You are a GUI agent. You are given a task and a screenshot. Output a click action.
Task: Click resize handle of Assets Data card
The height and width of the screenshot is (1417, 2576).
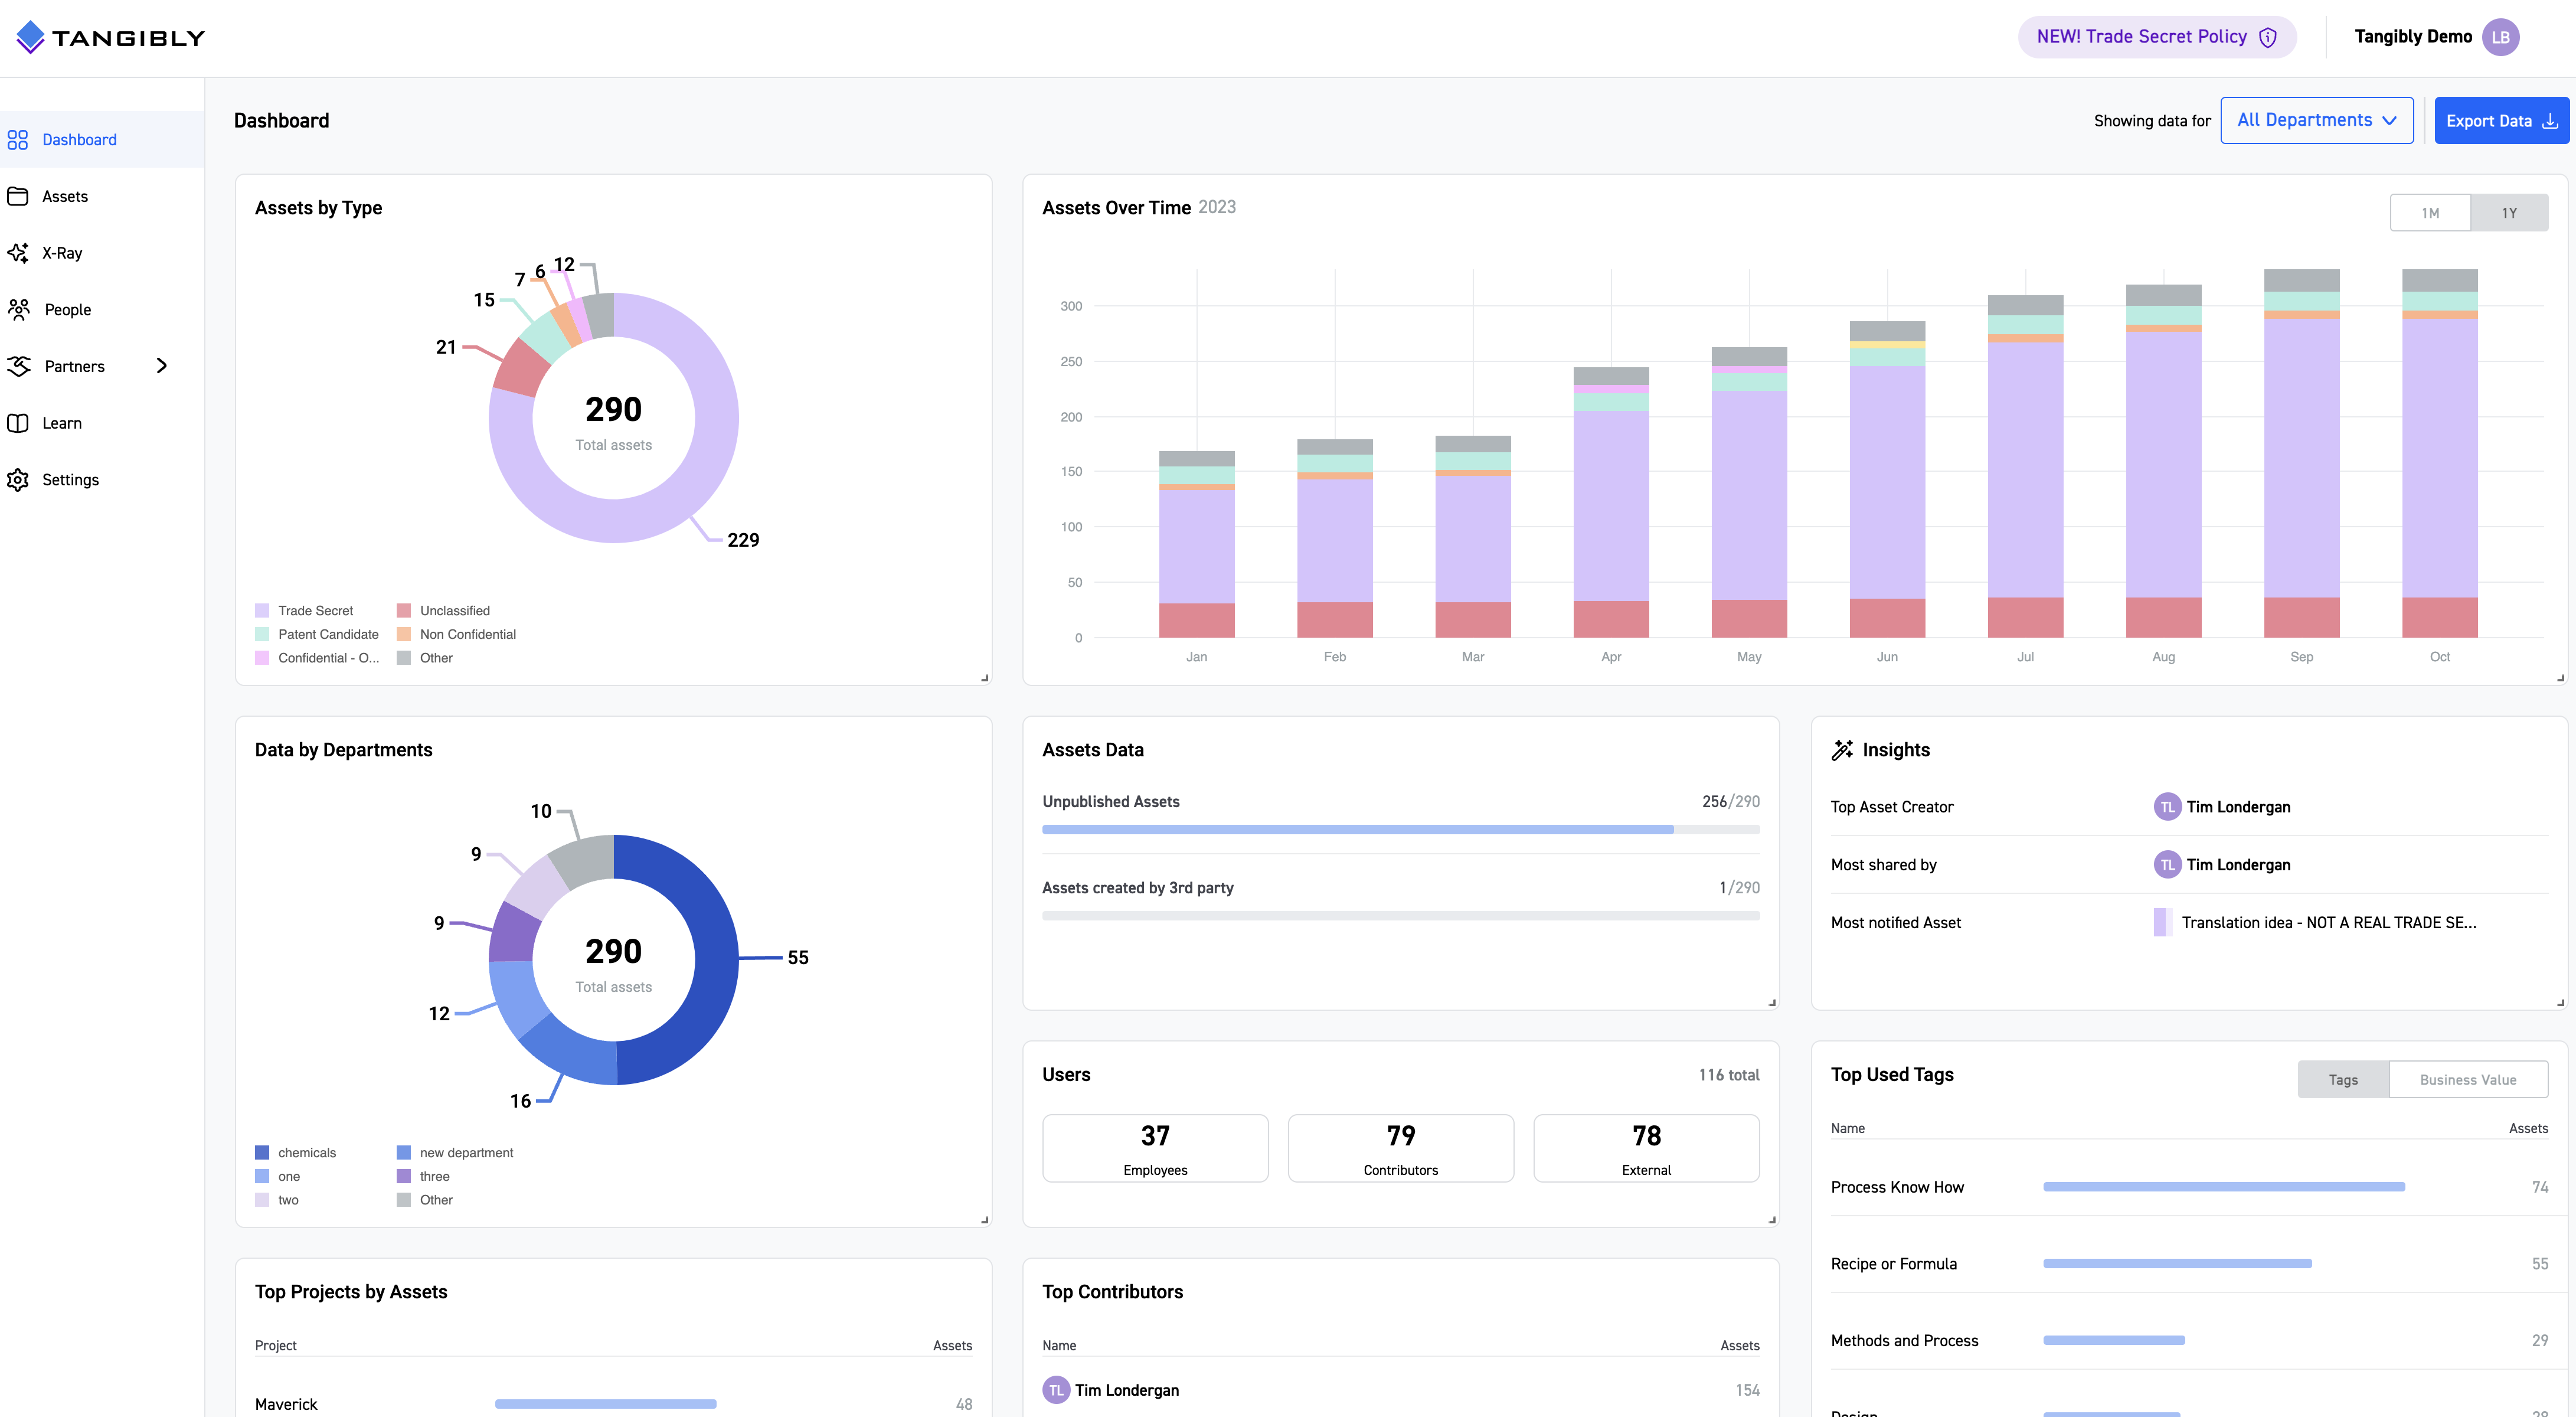[x=1772, y=1002]
